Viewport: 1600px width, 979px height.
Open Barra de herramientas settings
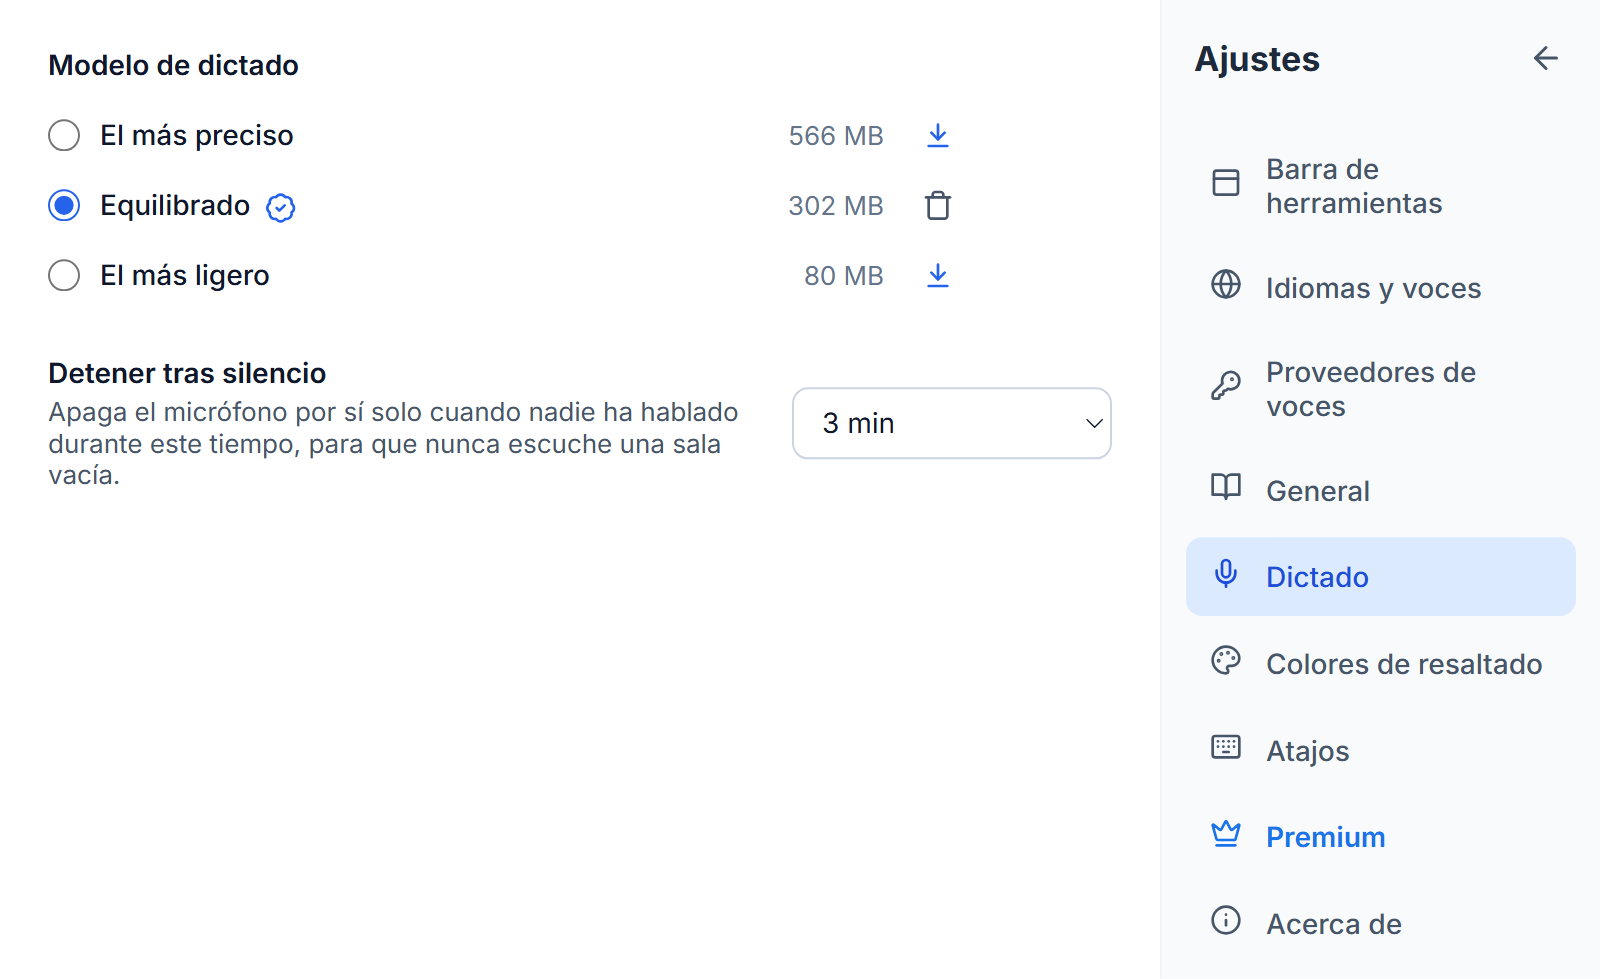(1381, 186)
